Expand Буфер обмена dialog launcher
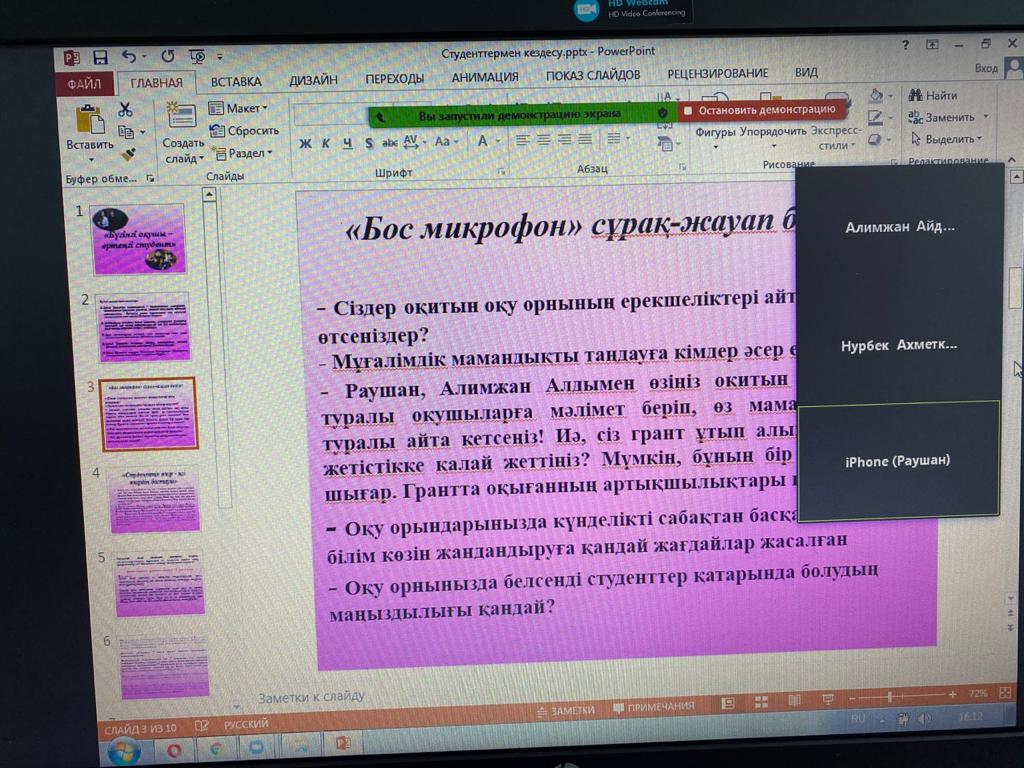 click(x=150, y=178)
